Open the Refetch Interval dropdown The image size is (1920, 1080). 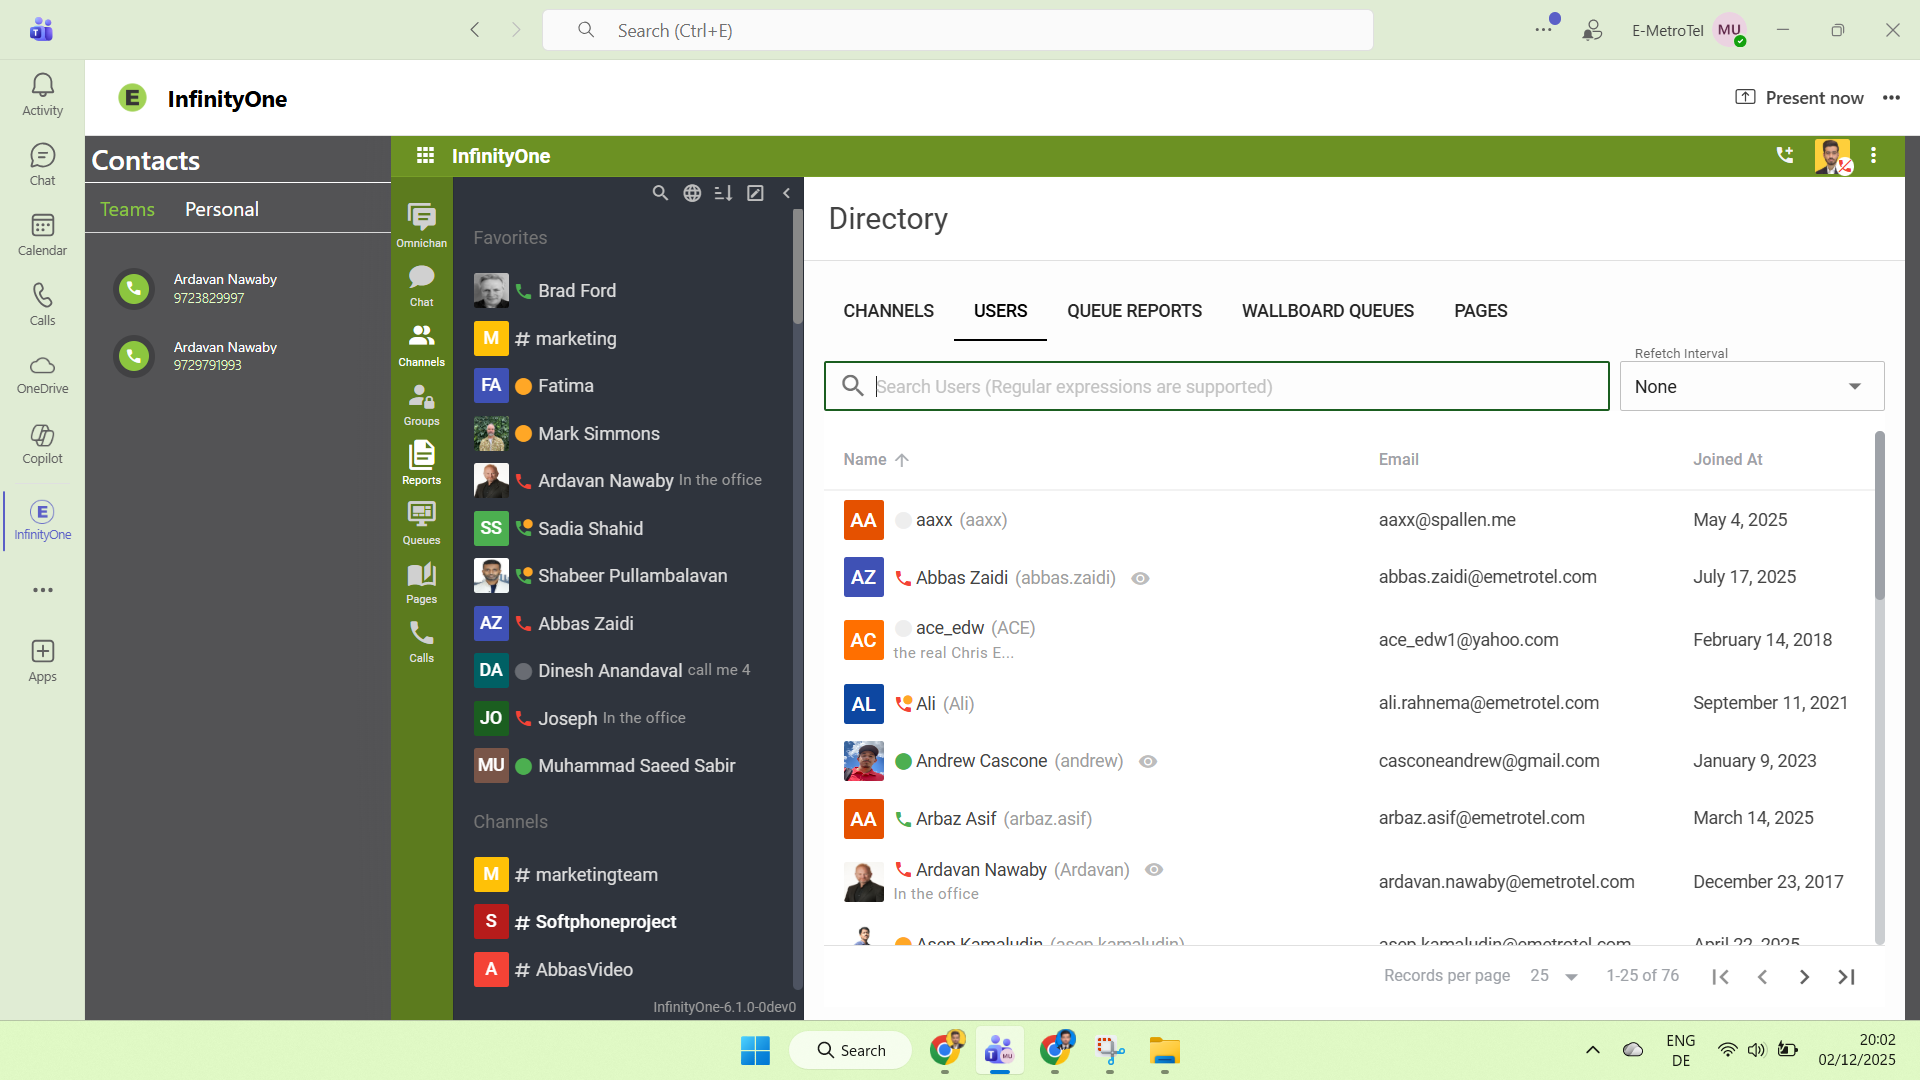[x=1752, y=386]
